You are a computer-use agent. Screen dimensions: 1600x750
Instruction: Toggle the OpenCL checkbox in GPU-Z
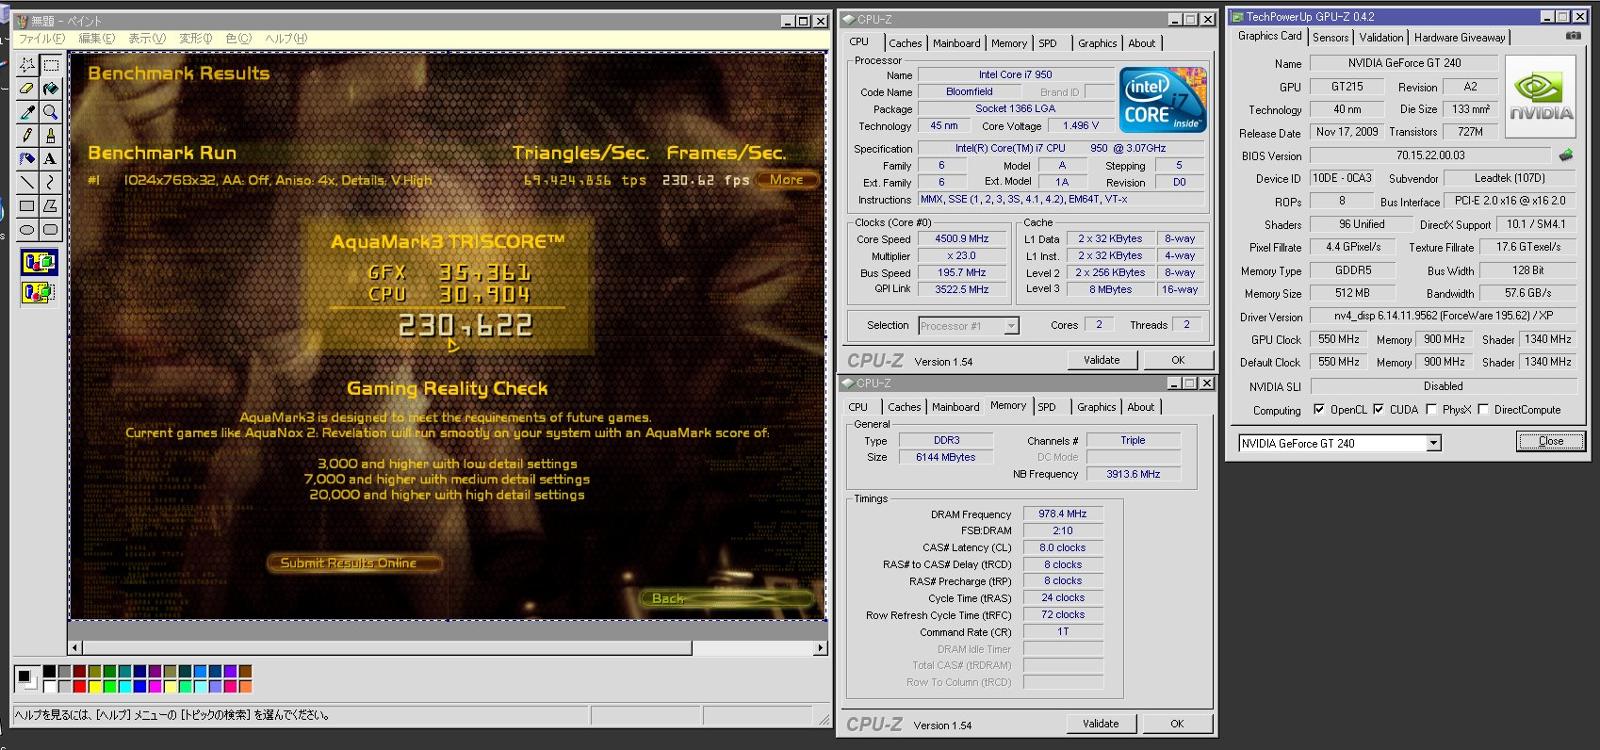1319,409
